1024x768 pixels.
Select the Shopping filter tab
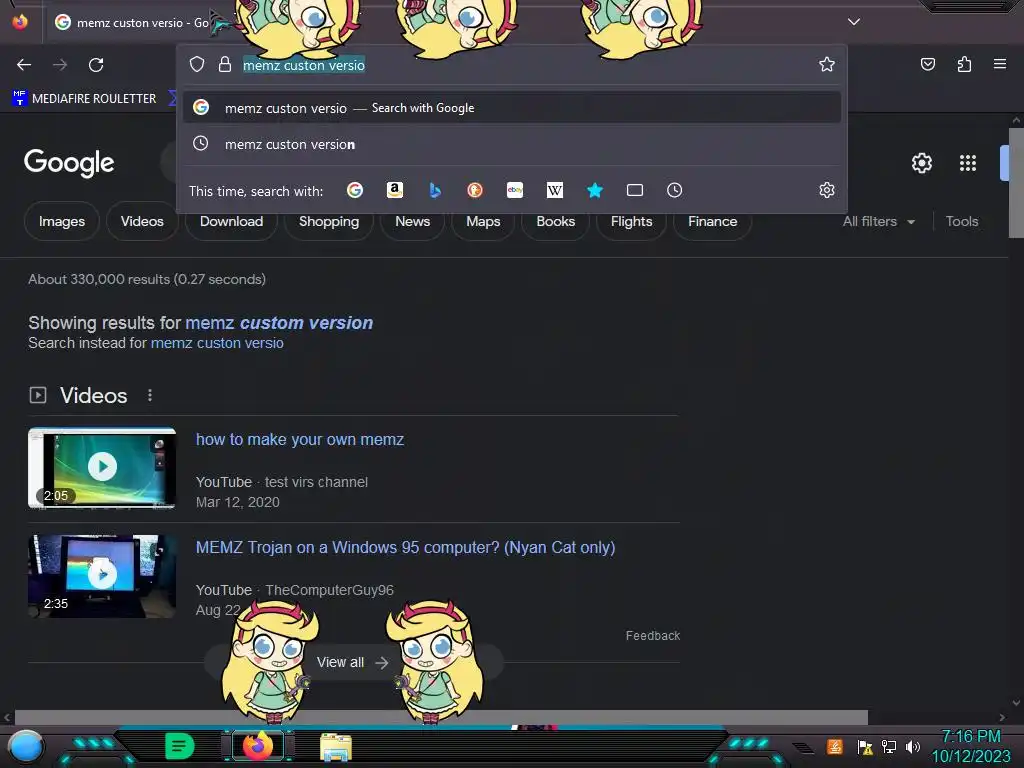(x=329, y=221)
